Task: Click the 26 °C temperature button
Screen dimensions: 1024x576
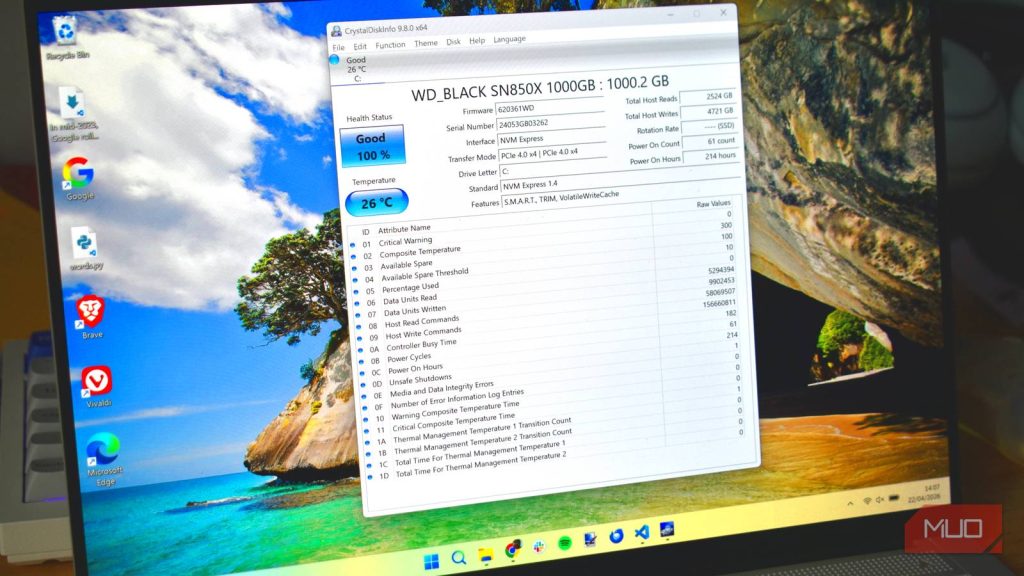Action: coord(377,203)
